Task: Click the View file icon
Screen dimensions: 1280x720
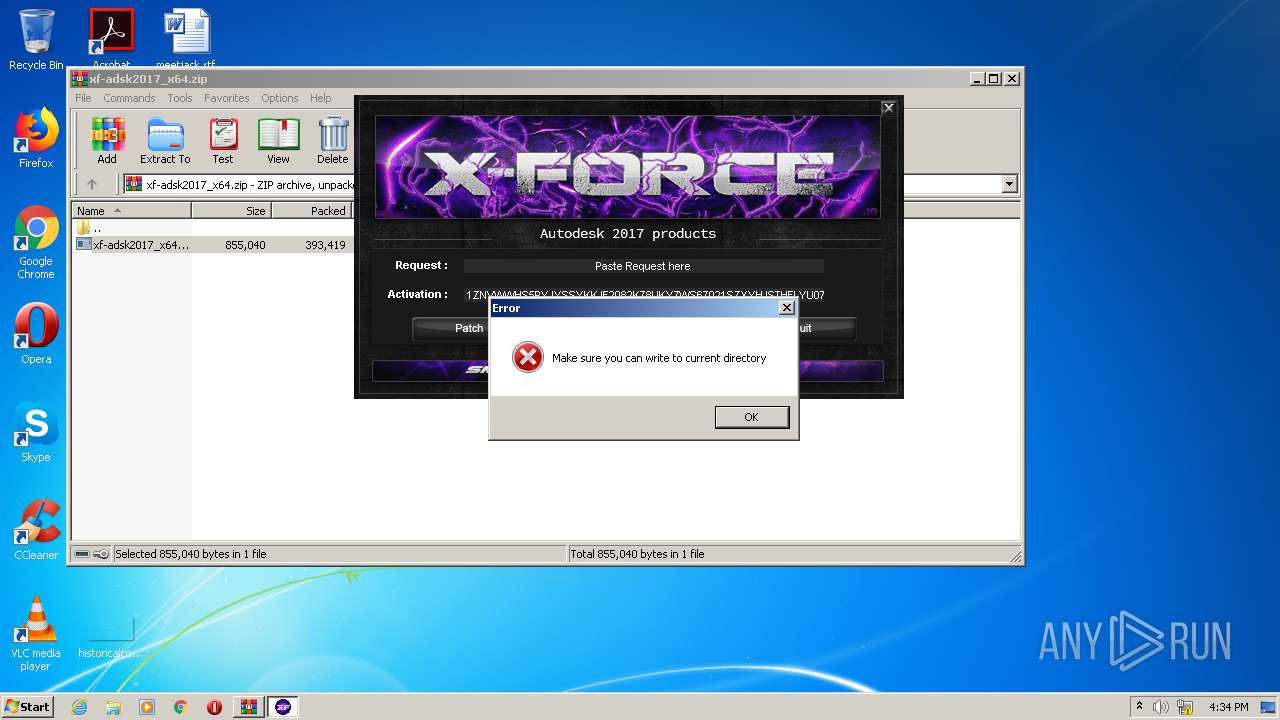Action: pyautogui.click(x=278, y=141)
